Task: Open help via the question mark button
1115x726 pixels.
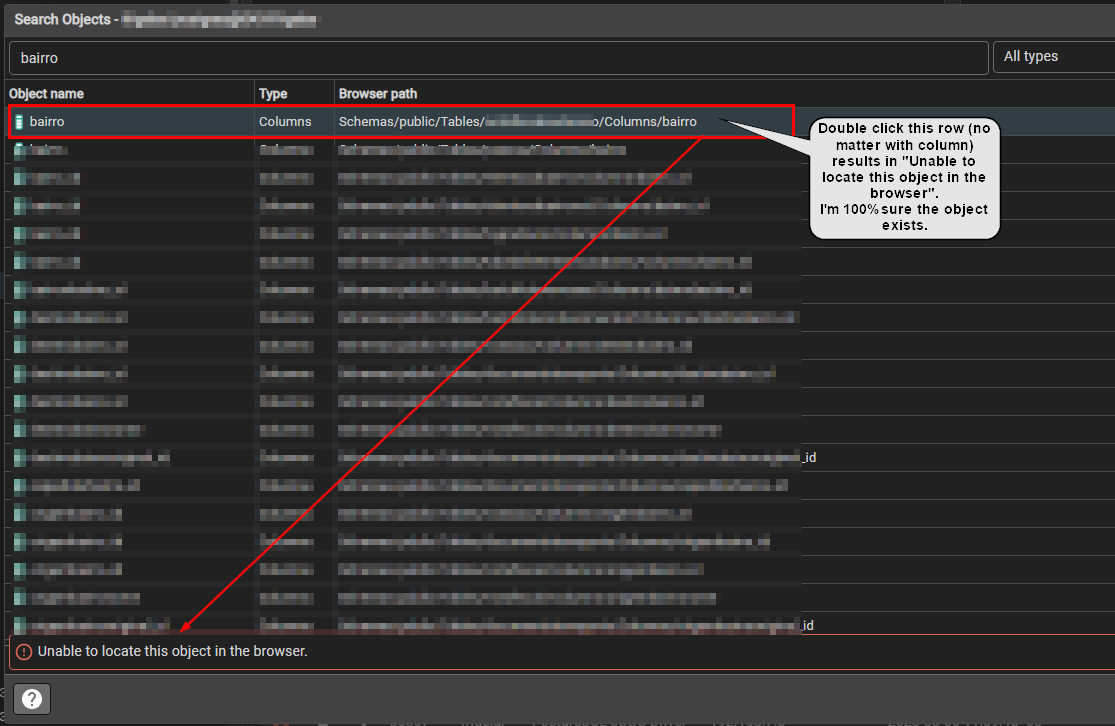Action: (x=32, y=698)
